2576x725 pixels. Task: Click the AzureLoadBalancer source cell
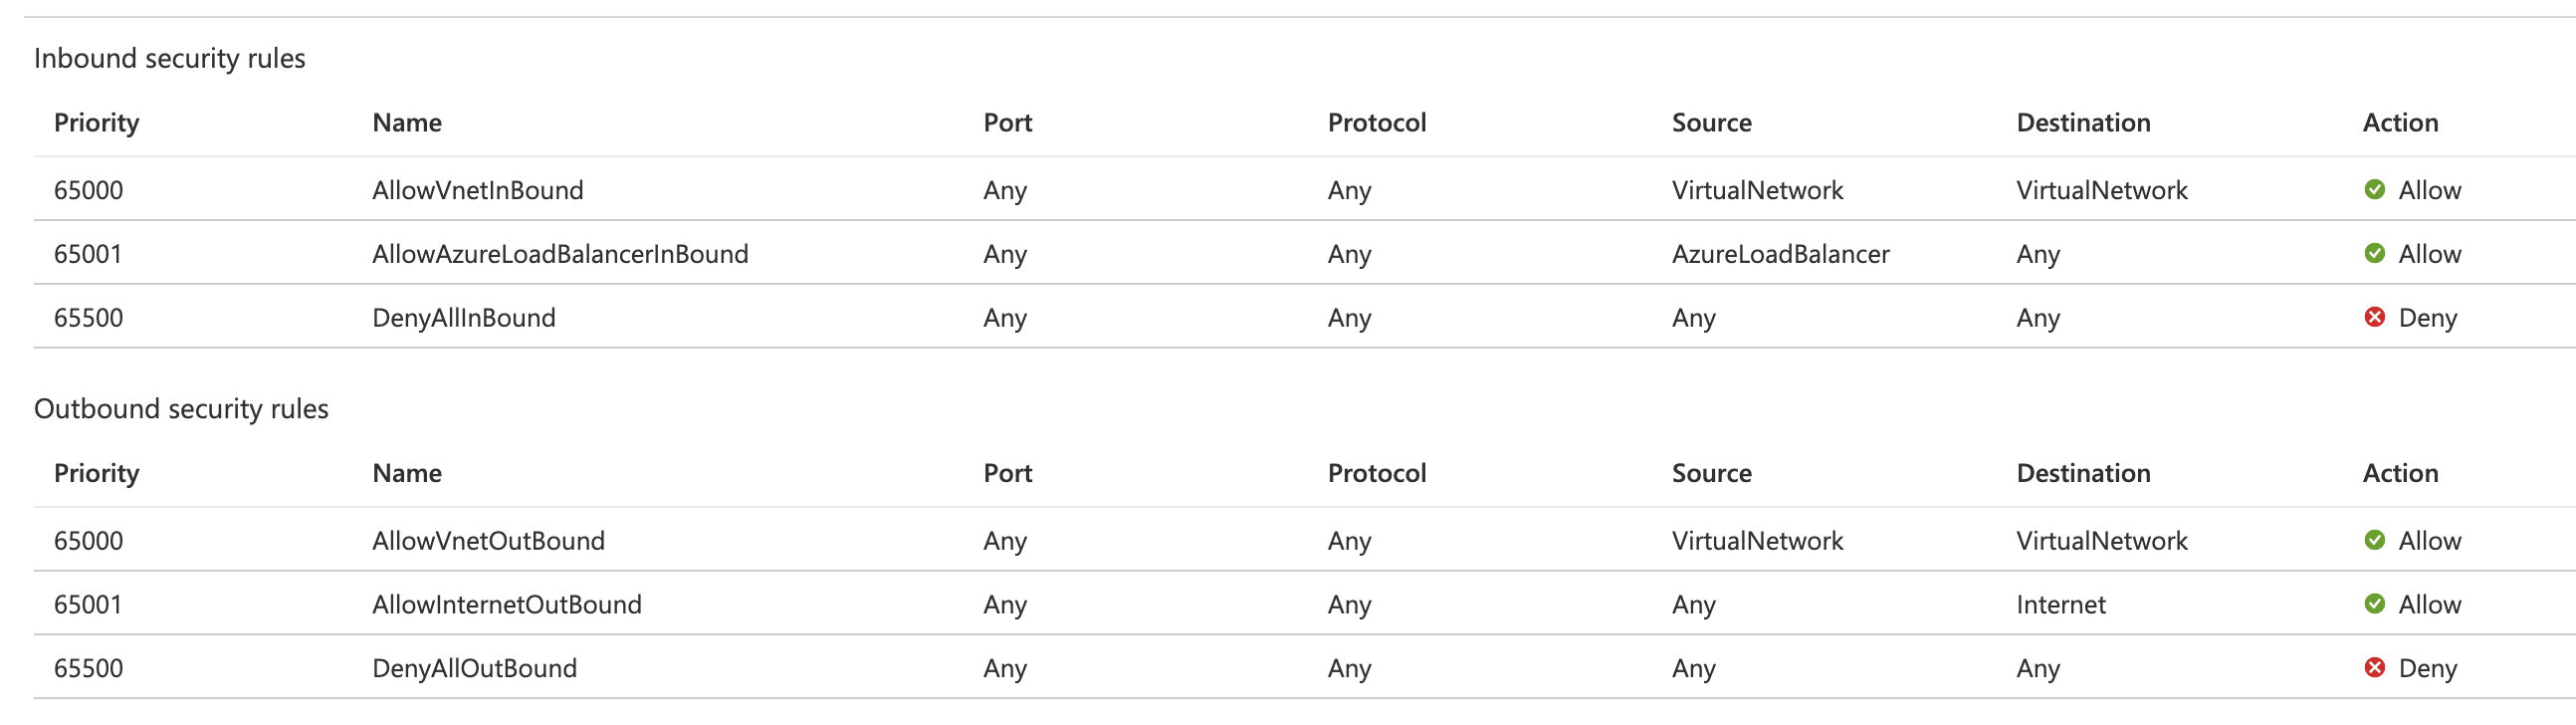point(1780,255)
